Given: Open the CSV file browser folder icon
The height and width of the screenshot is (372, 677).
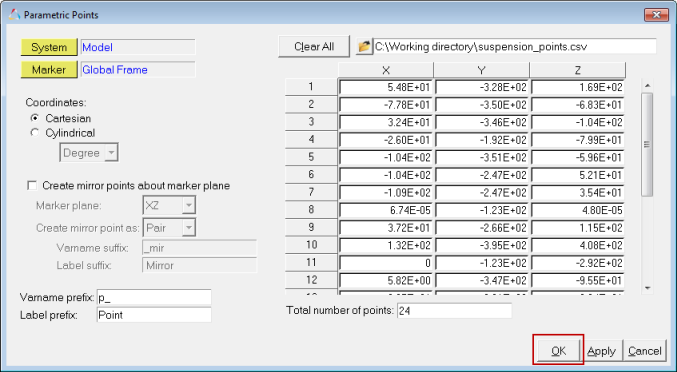Looking at the screenshot, I should point(364,47).
